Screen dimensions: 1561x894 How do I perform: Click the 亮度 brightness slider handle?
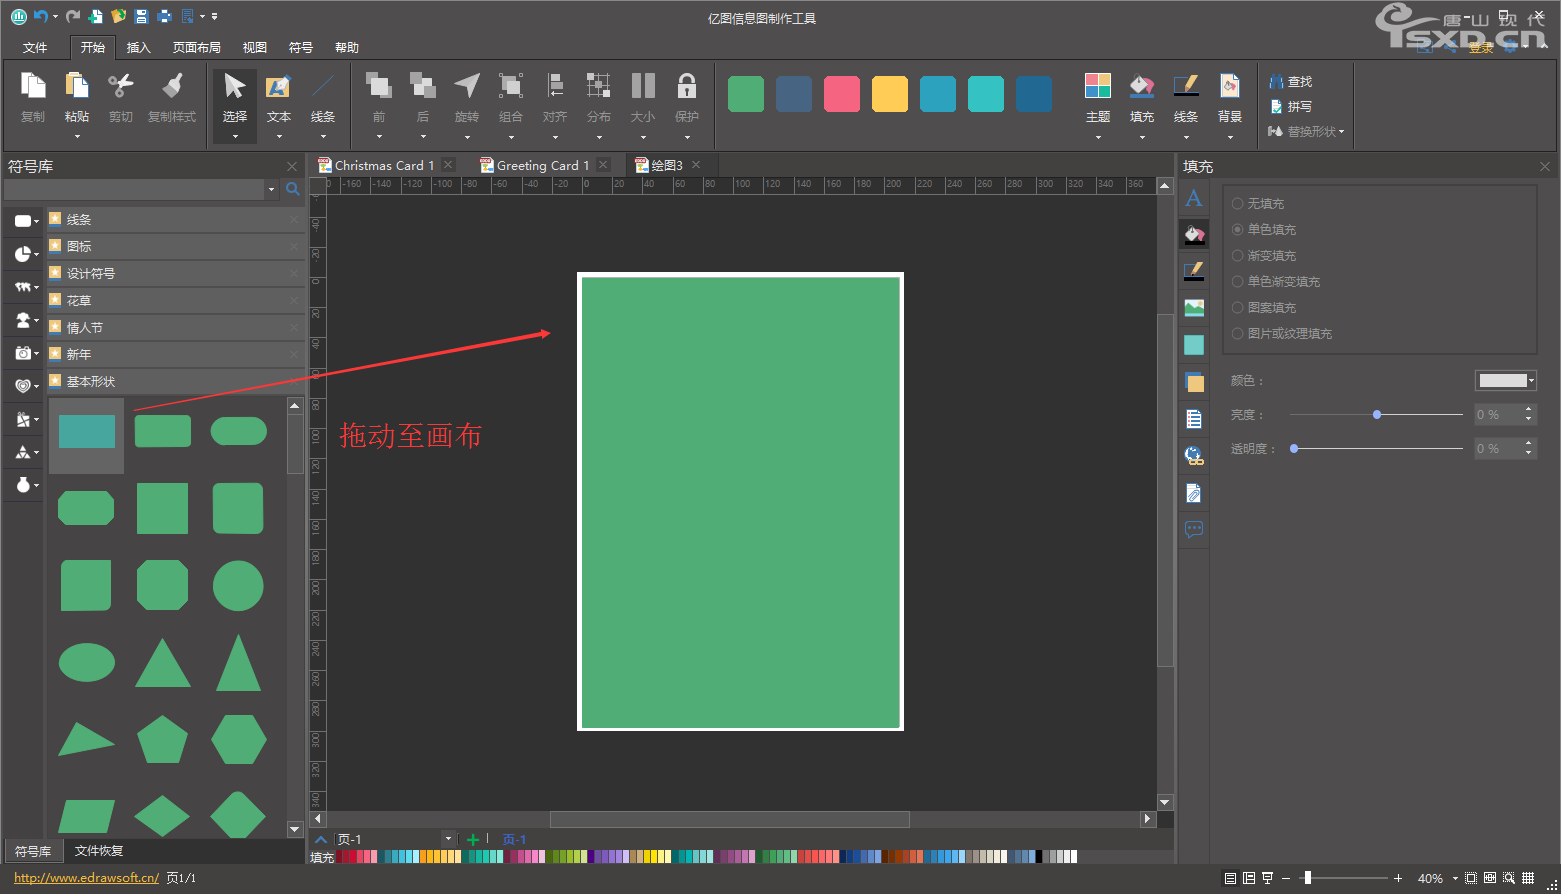(1377, 414)
